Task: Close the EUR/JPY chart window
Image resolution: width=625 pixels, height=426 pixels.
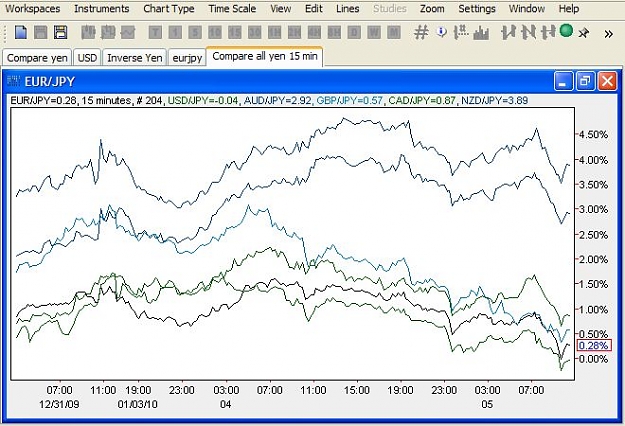Action: point(607,81)
